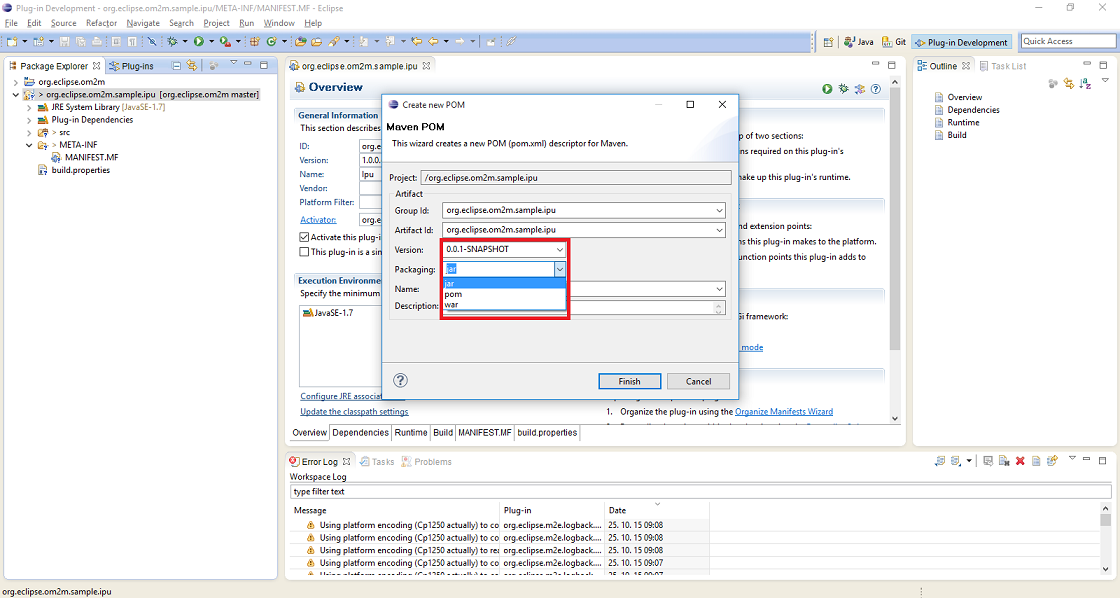This screenshot has width=1120, height=598.
Task: Open the Version dropdown in POM dialog
Action: [559, 249]
